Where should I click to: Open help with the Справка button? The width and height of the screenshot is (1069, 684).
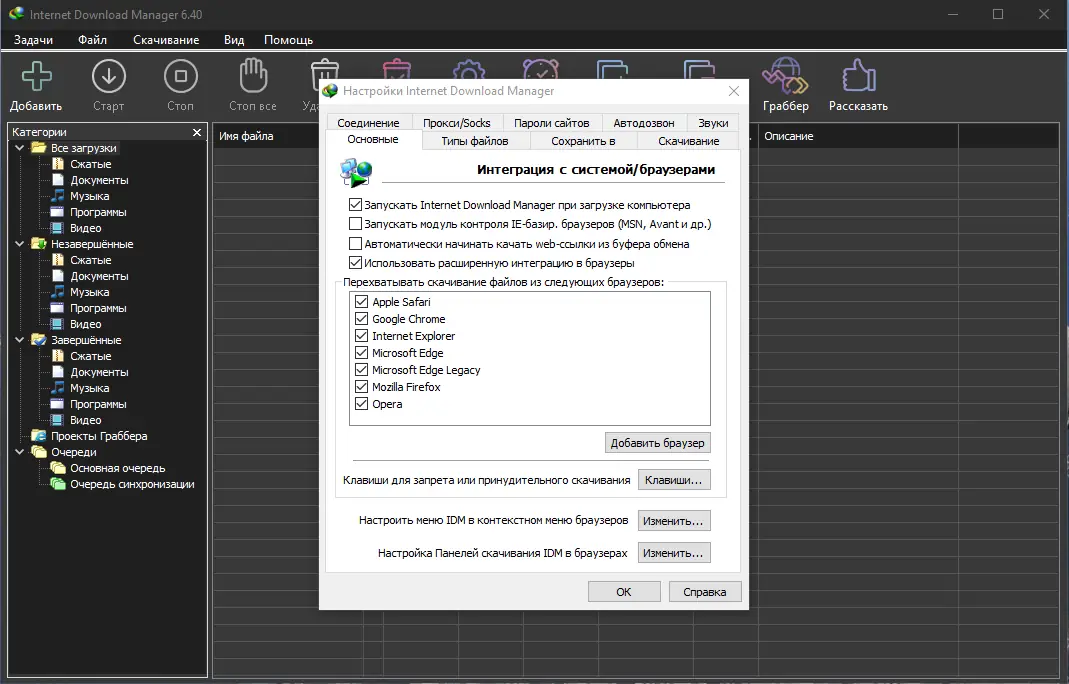(704, 592)
